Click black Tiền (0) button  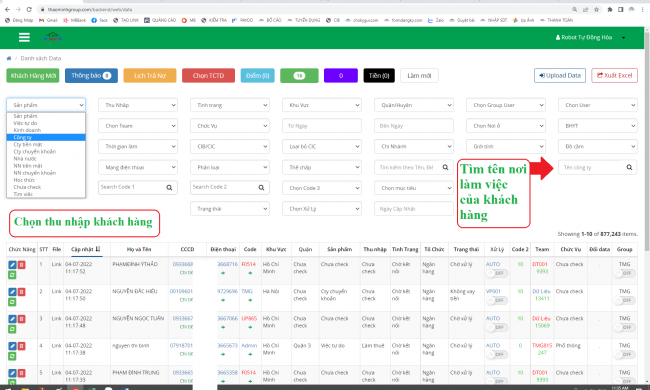tap(379, 76)
